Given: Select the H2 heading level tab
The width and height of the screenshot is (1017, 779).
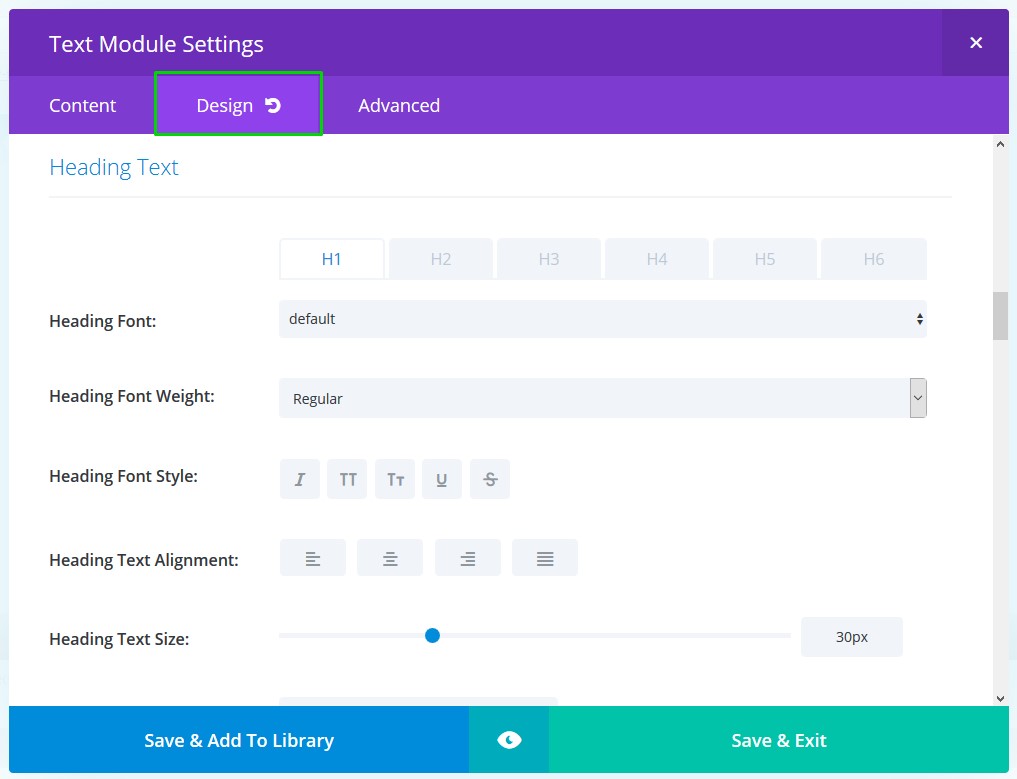Looking at the screenshot, I should tap(441, 259).
